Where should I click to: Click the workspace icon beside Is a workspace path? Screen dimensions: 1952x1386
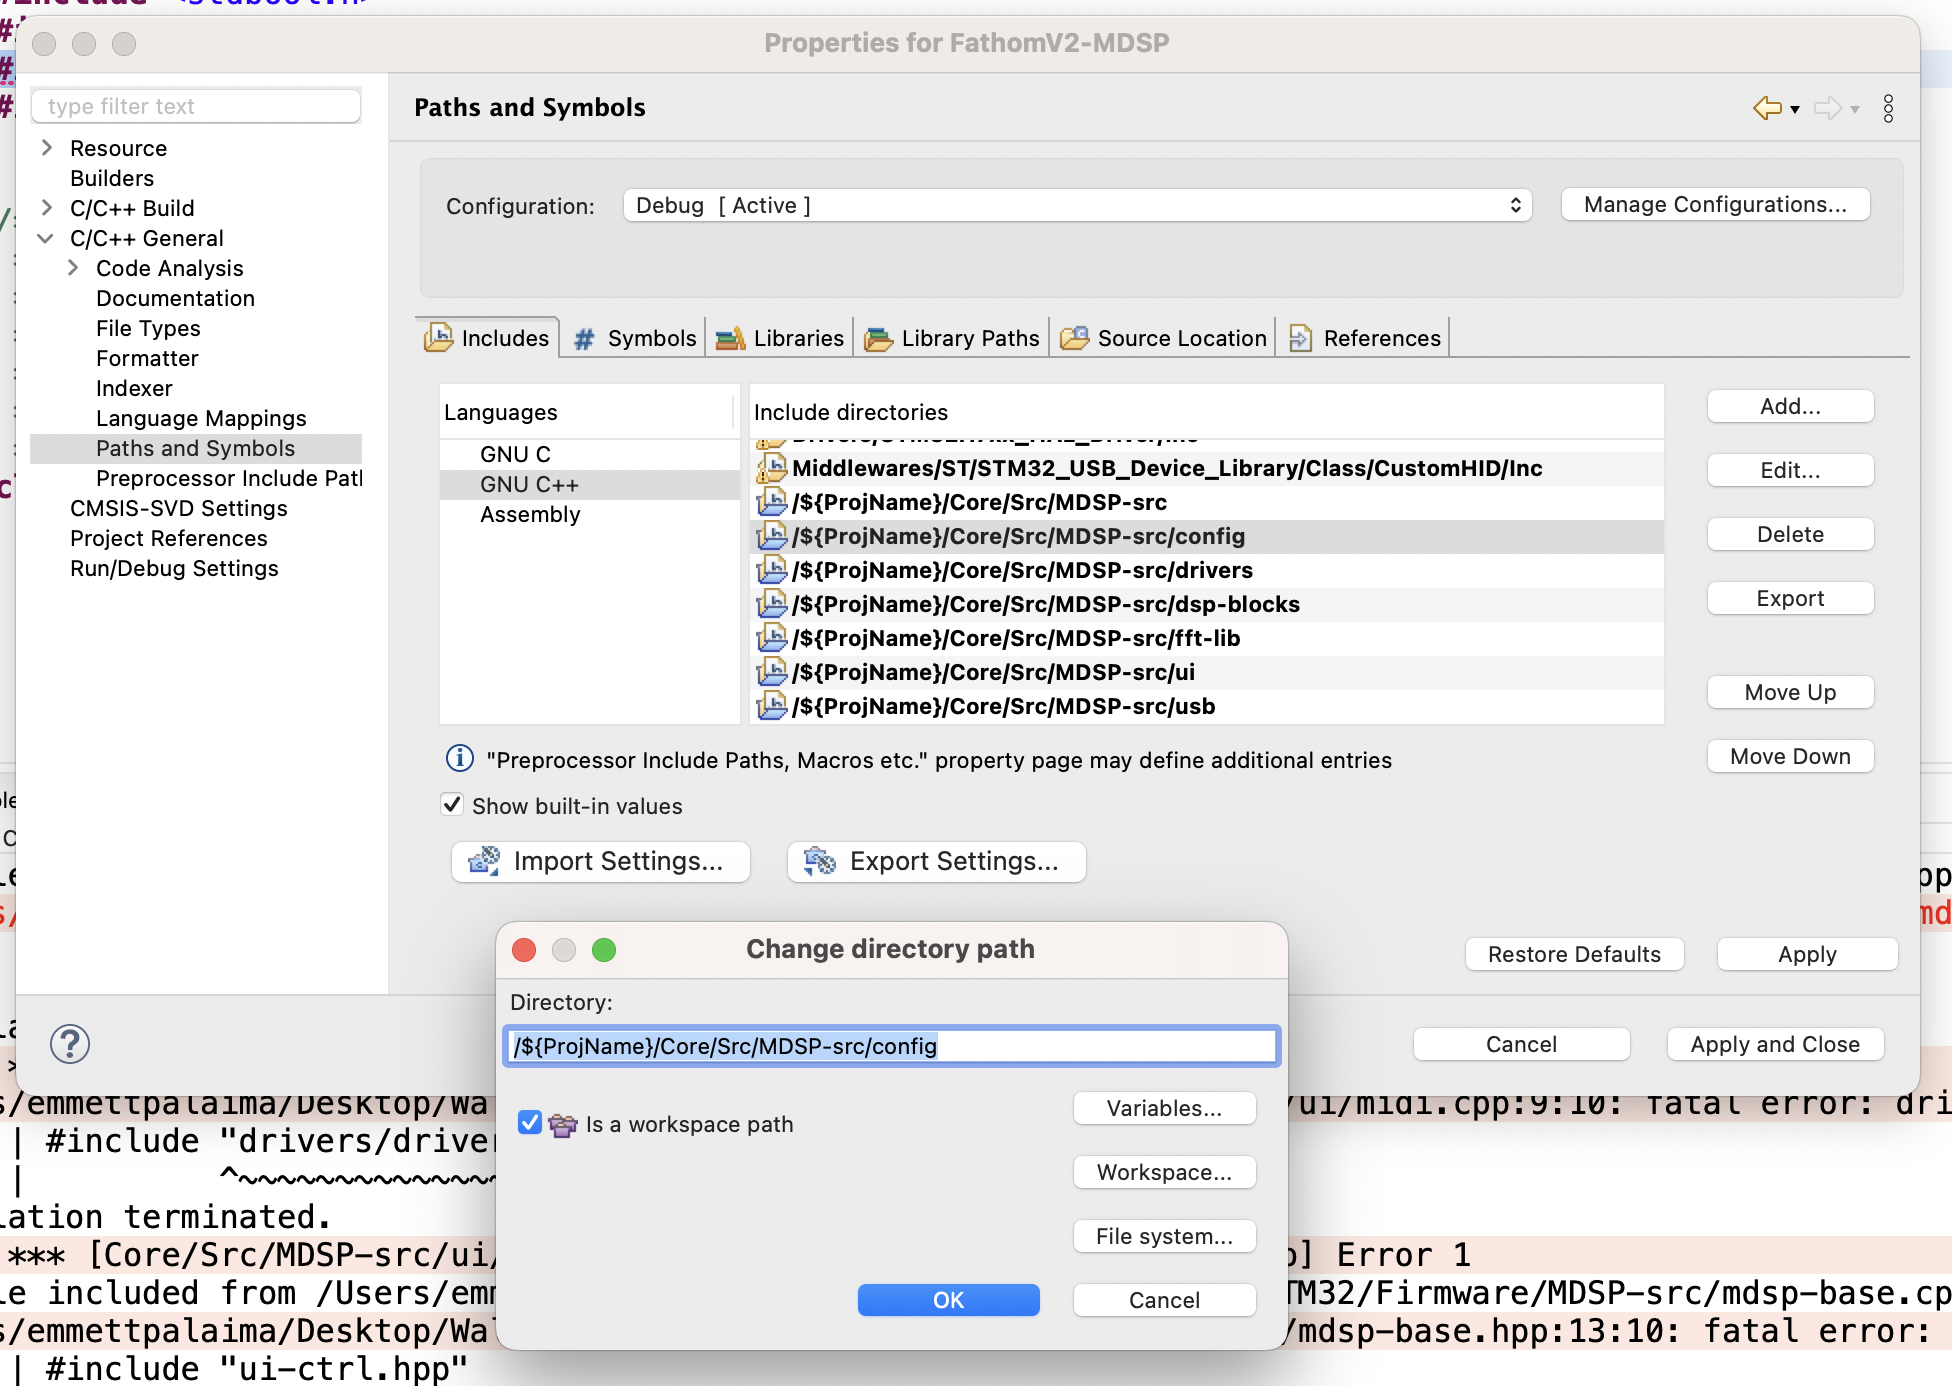click(562, 1125)
